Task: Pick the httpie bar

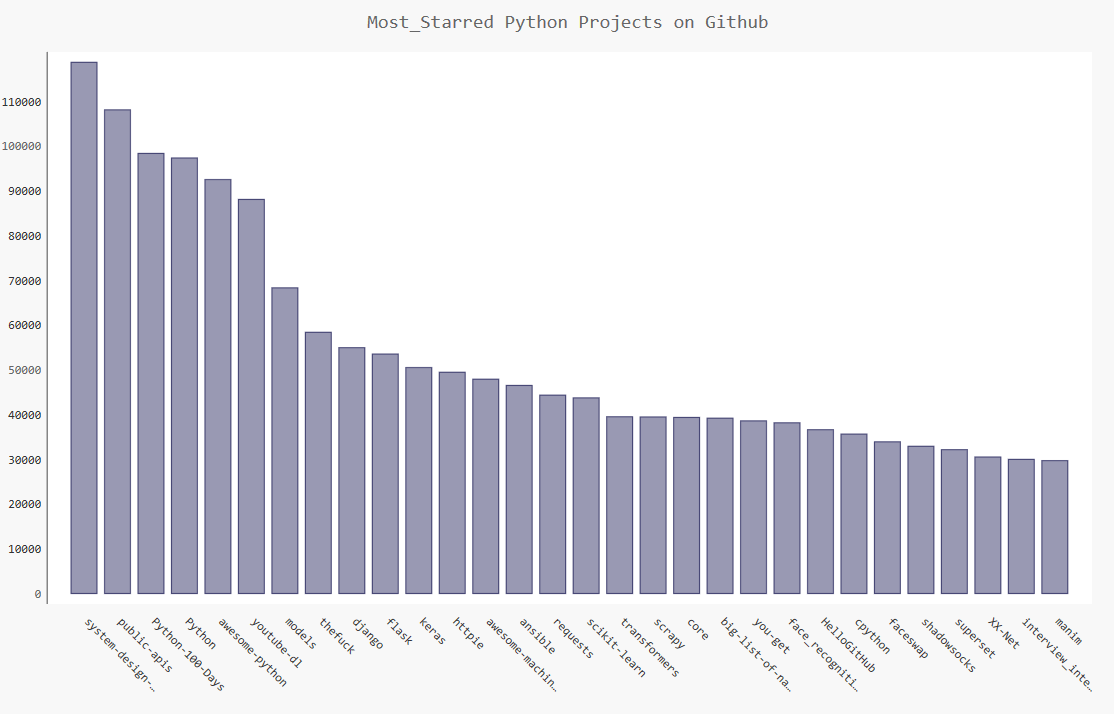Action: [x=452, y=482]
